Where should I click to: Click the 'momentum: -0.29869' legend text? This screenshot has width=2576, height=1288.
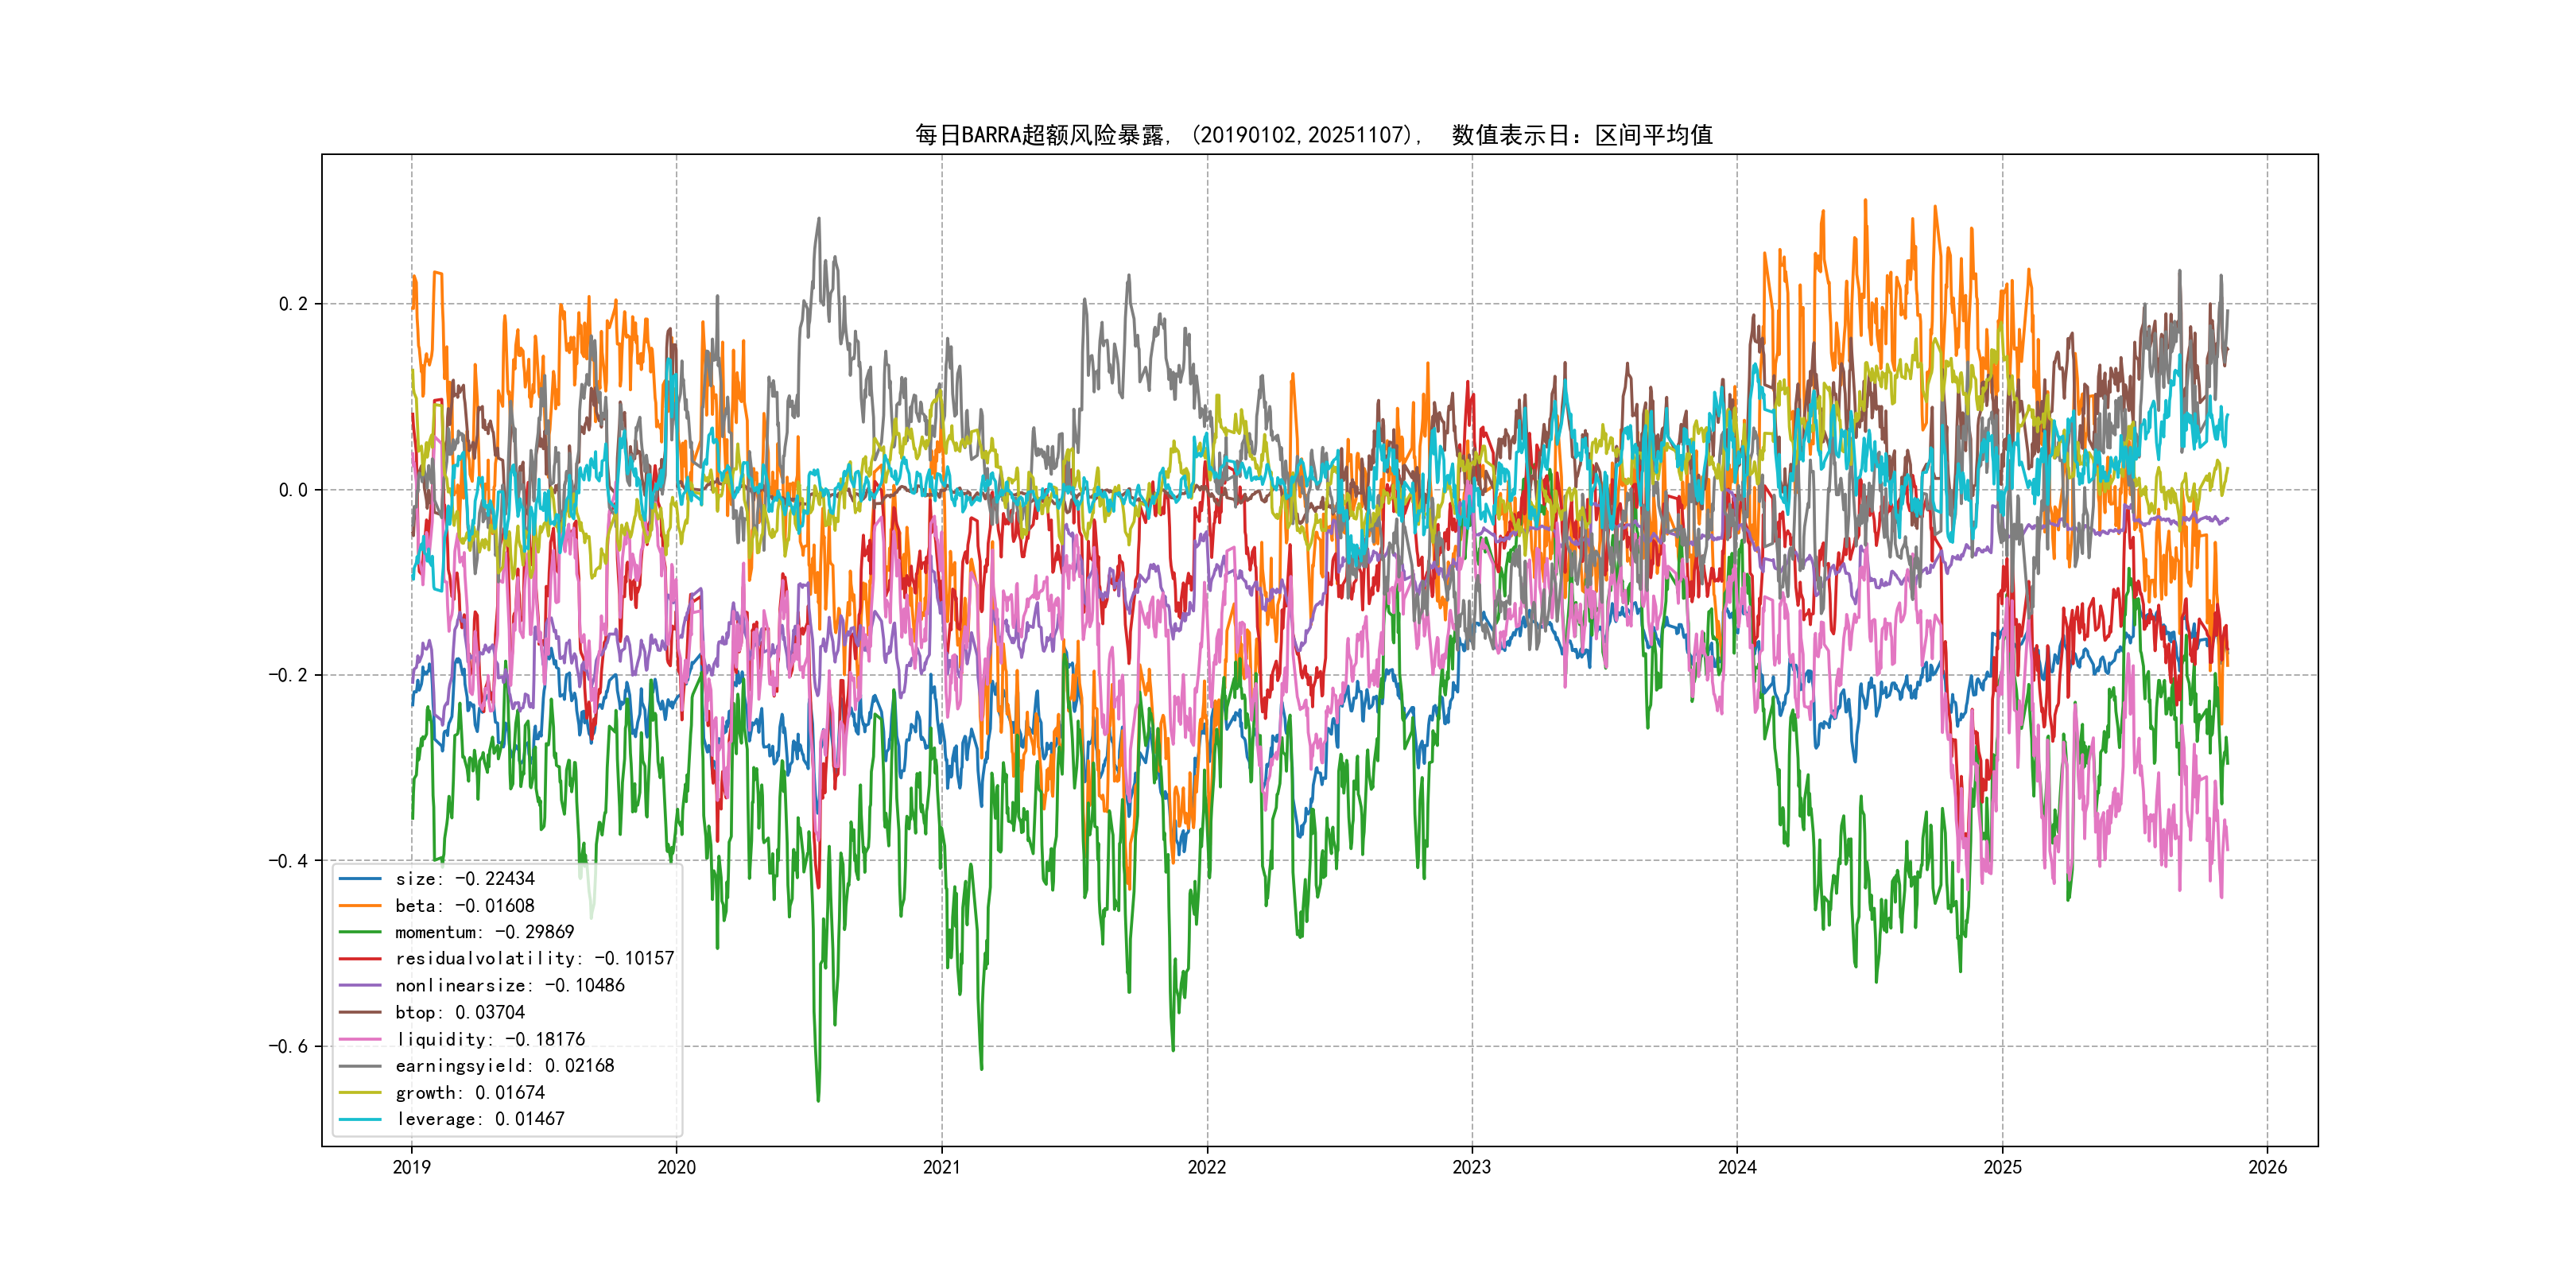pyautogui.click(x=484, y=932)
